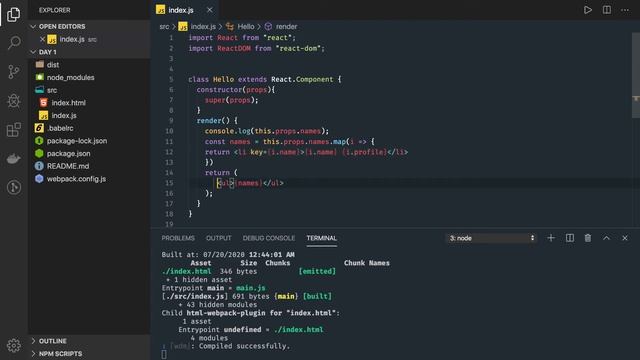This screenshot has height=360, width=640.
Task: Click the EXPLORER panel title
Action: (x=54, y=10)
